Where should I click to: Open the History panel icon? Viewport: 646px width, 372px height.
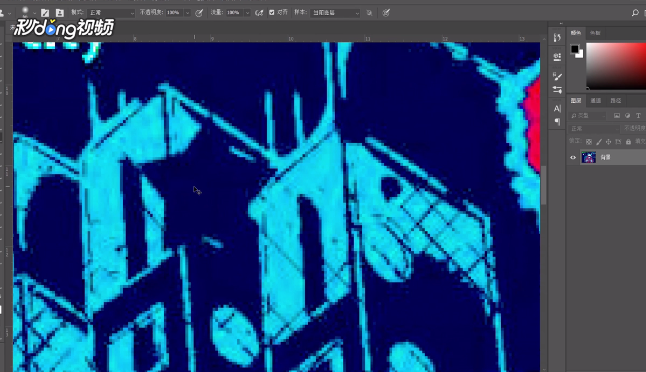click(x=557, y=38)
